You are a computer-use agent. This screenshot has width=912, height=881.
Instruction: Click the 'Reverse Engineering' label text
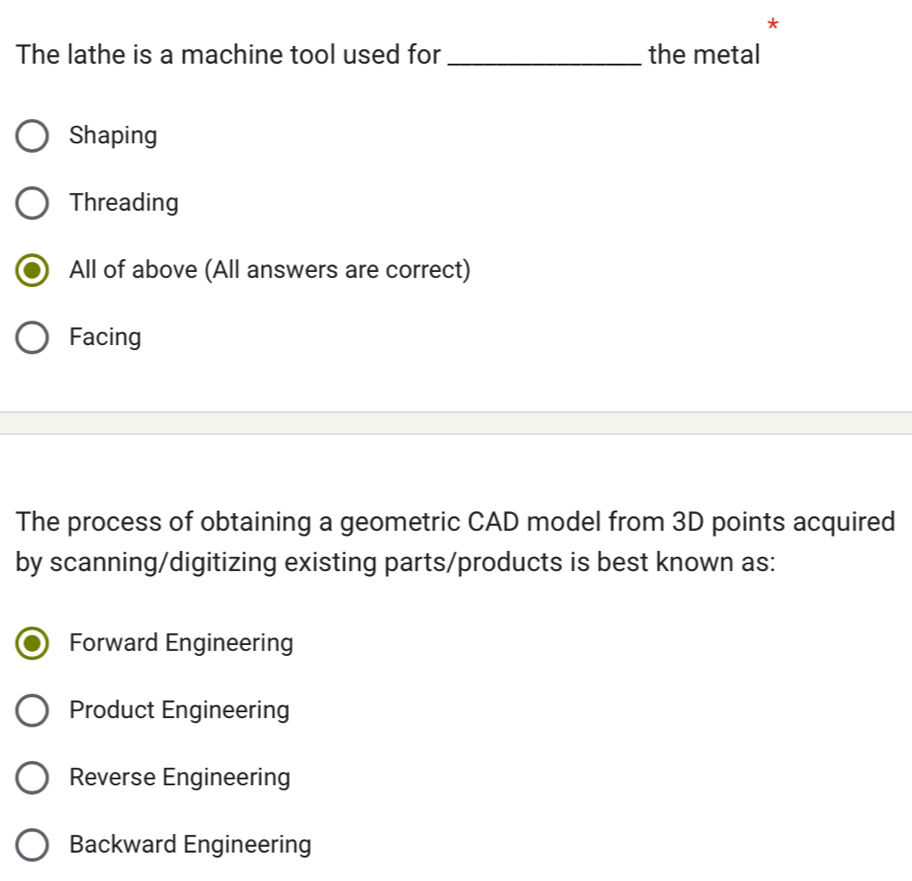[x=180, y=778]
